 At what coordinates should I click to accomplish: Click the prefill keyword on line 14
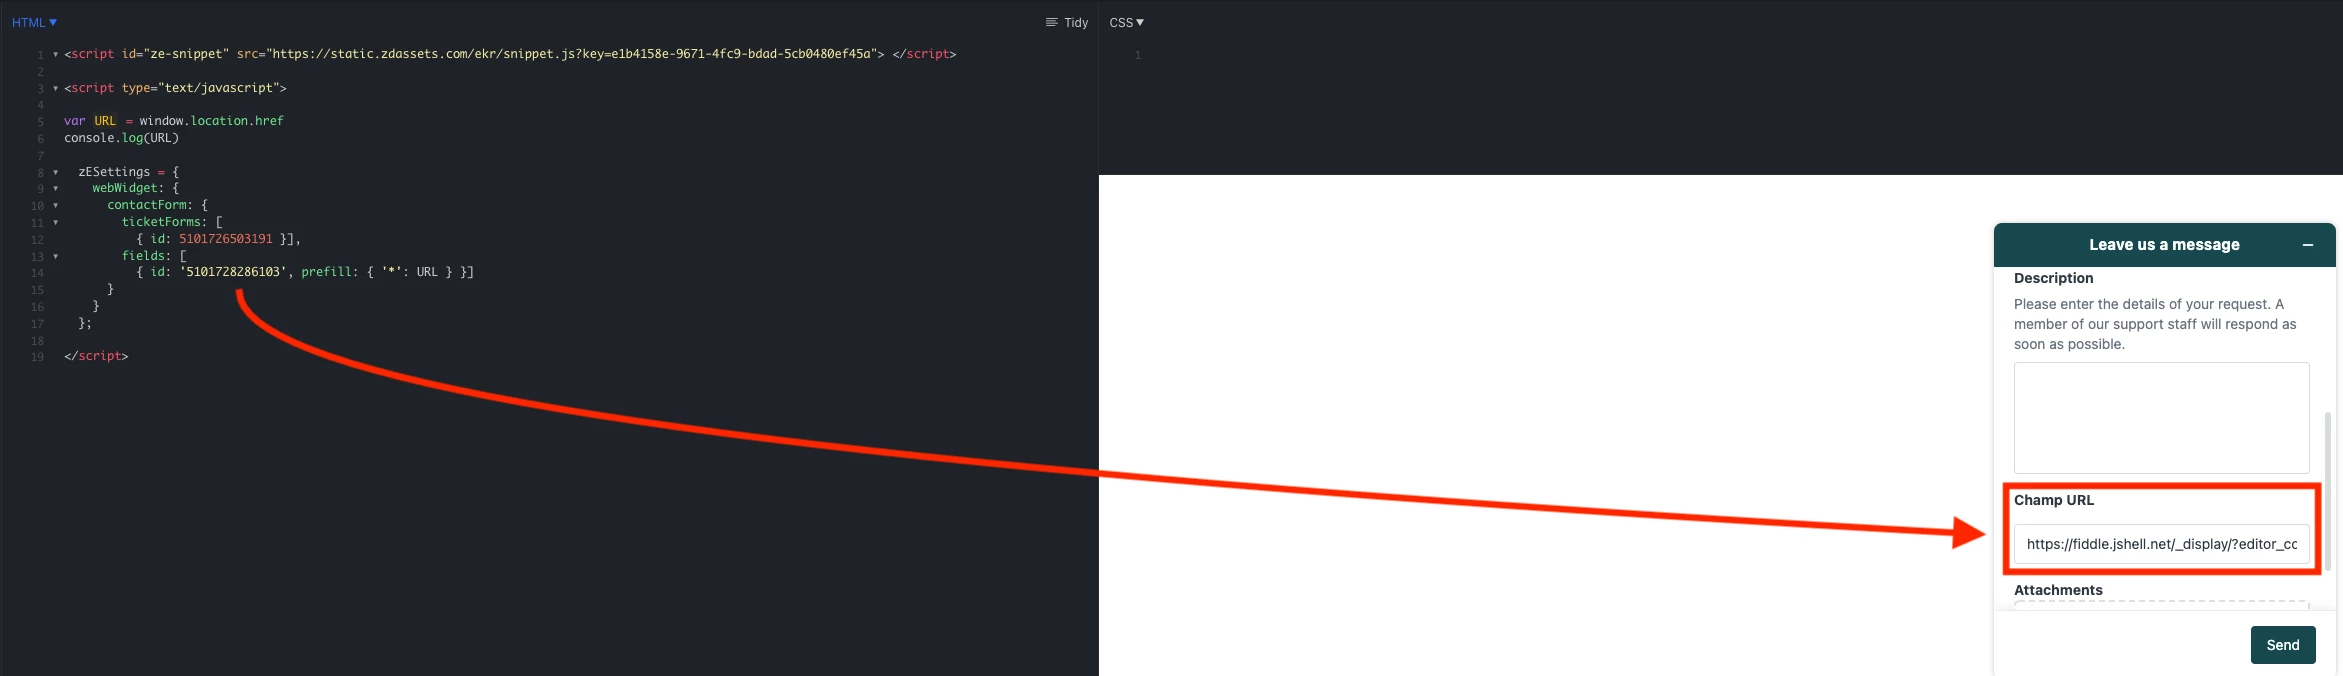(x=329, y=272)
